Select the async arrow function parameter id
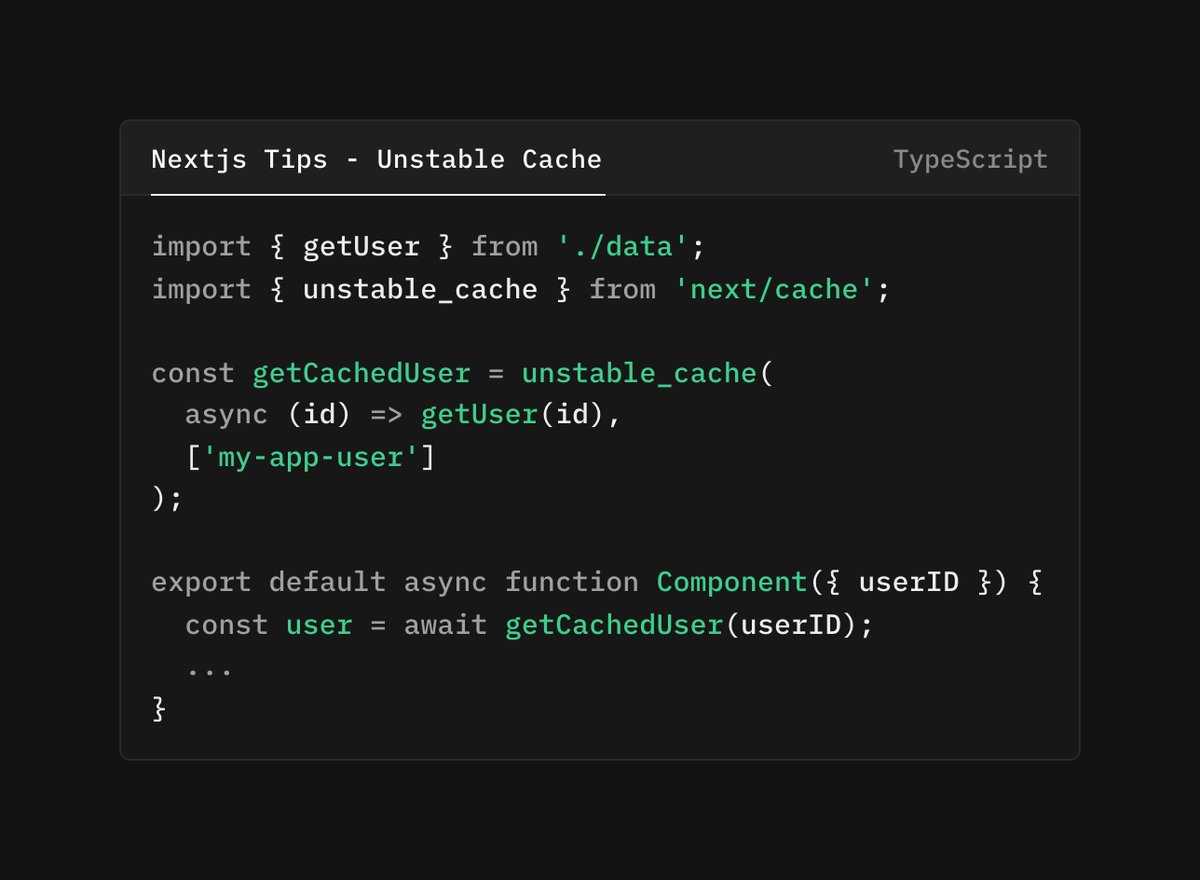The width and height of the screenshot is (1200, 880). coord(319,413)
